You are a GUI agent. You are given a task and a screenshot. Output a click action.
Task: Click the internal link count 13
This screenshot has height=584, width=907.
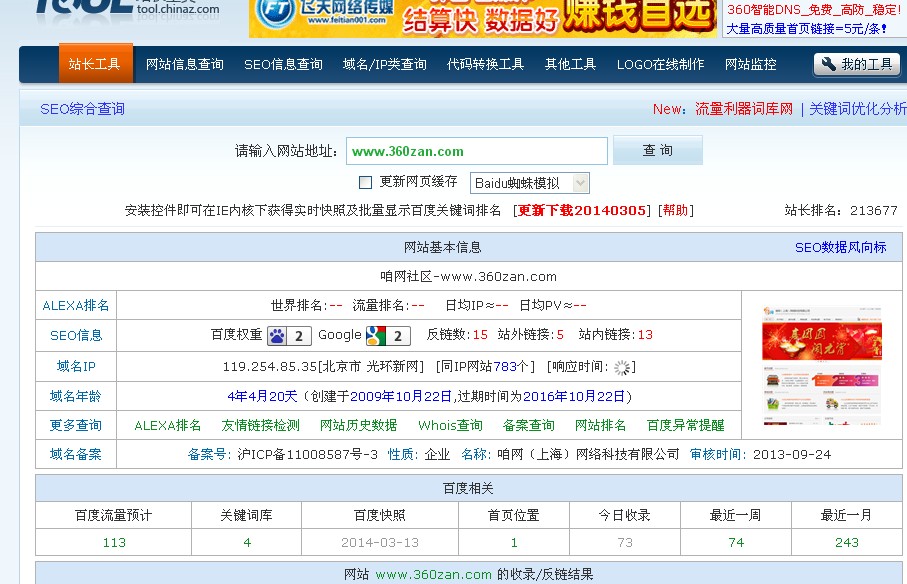(645, 335)
